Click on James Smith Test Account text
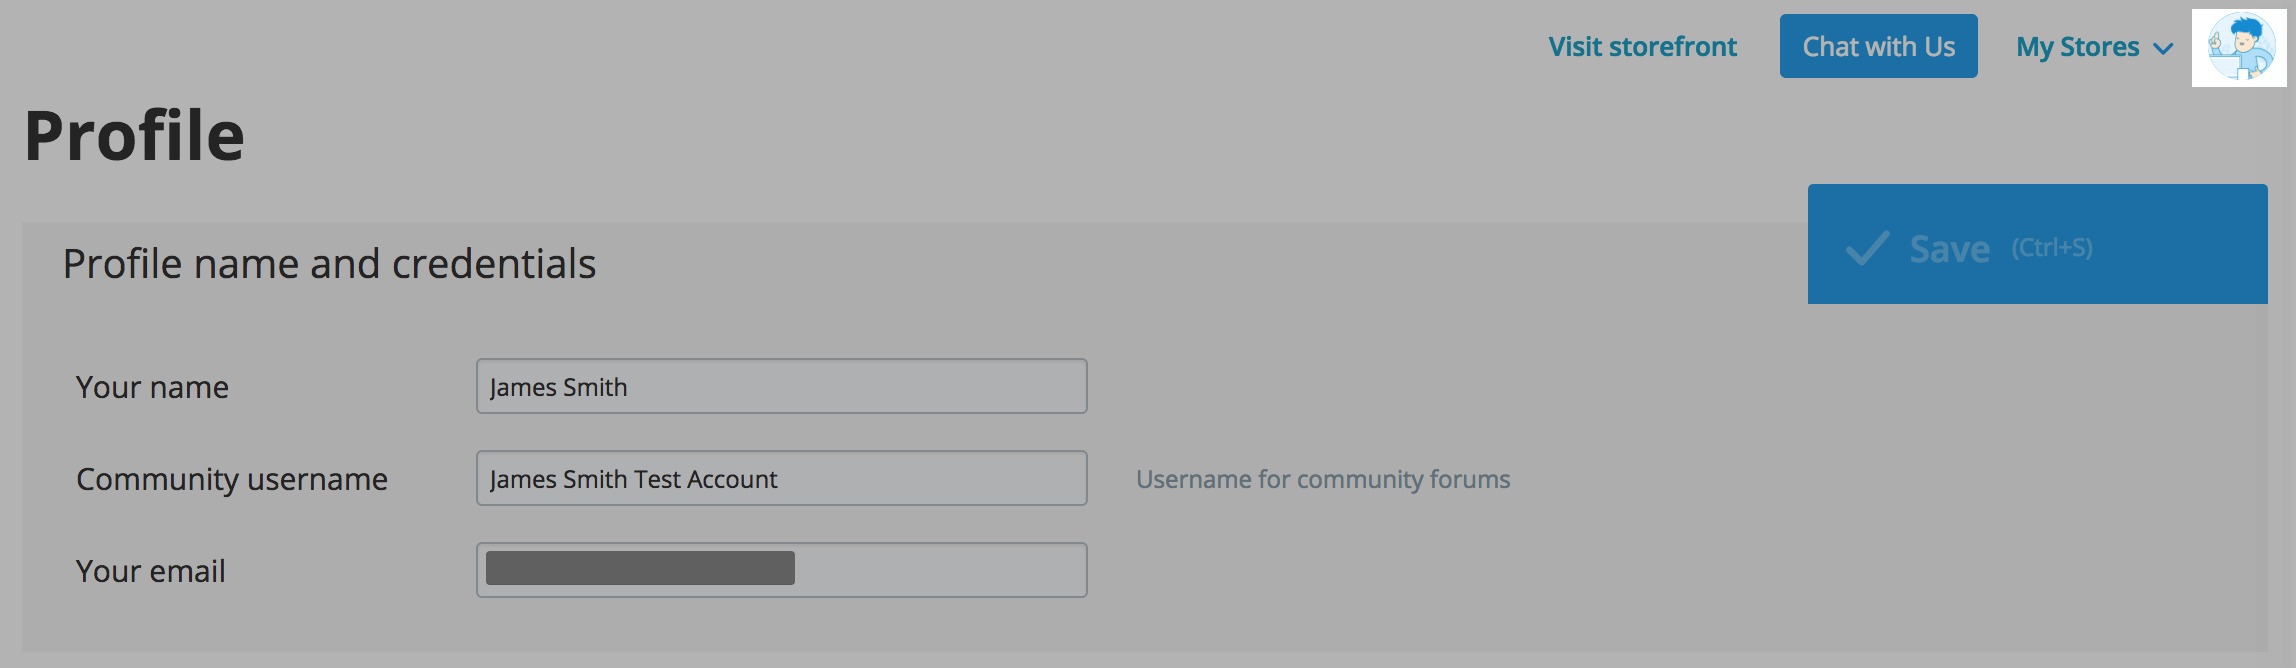Image resolution: width=2296 pixels, height=668 pixels. [x=633, y=479]
